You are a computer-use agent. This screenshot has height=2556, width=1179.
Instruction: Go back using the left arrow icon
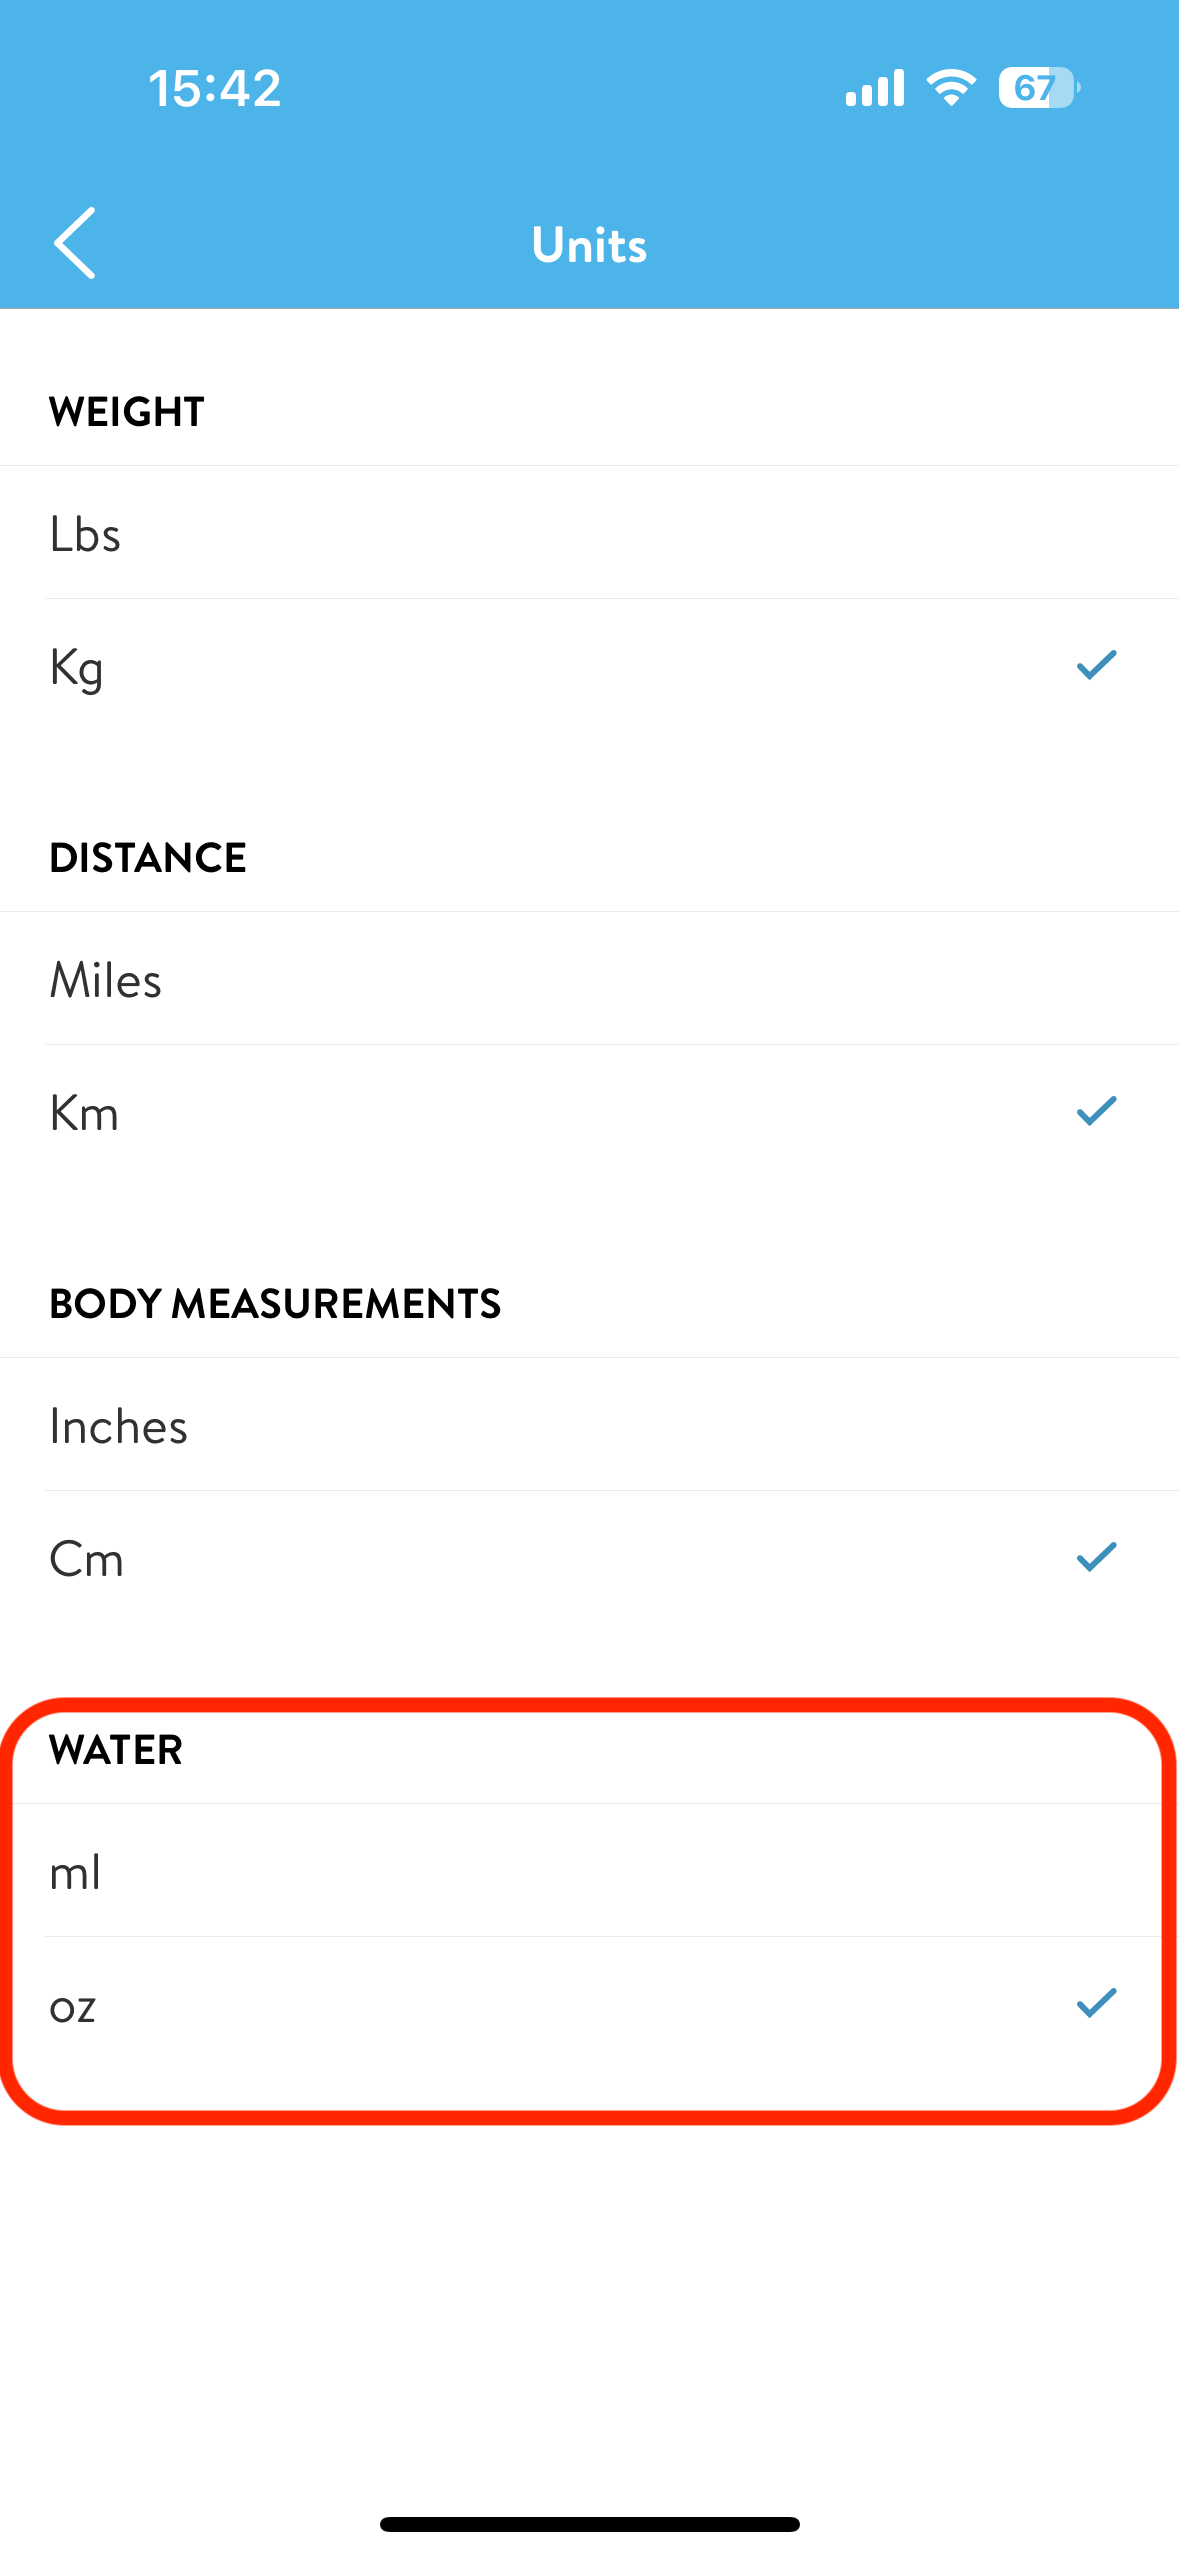point(75,243)
